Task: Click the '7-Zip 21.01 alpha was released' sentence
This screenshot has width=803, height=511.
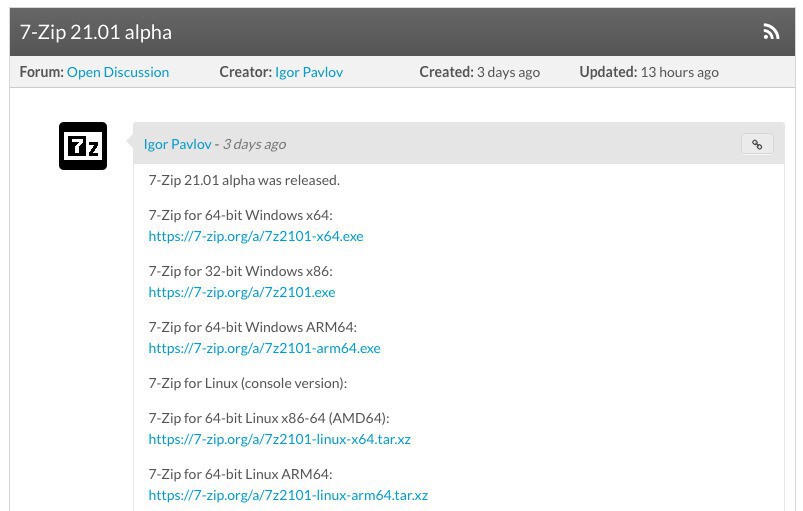Action: click(x=244, y=180)
